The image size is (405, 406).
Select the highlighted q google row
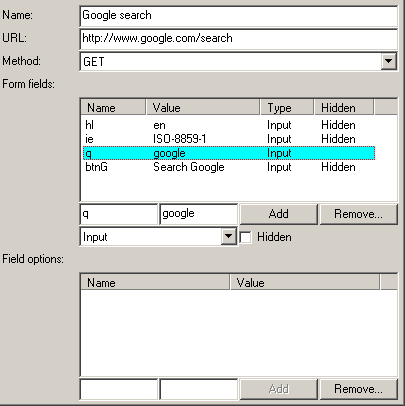click(x=229, y=153)
